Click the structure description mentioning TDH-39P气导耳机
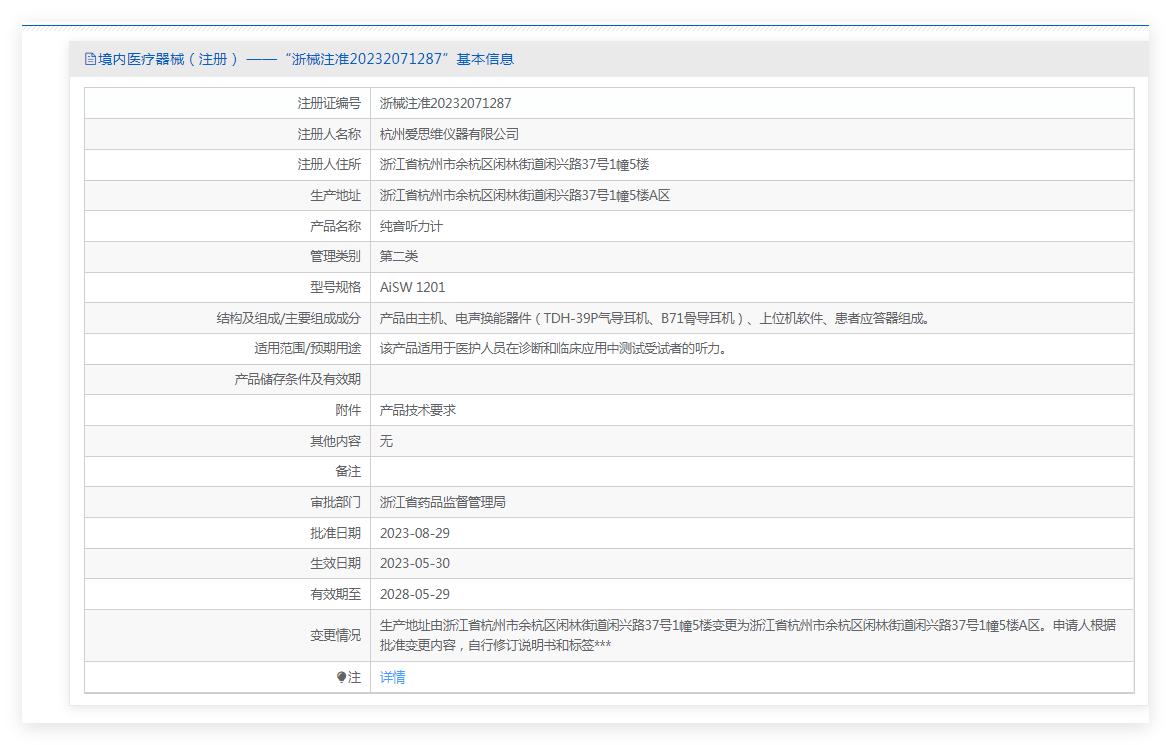 (x=656, y=319)
